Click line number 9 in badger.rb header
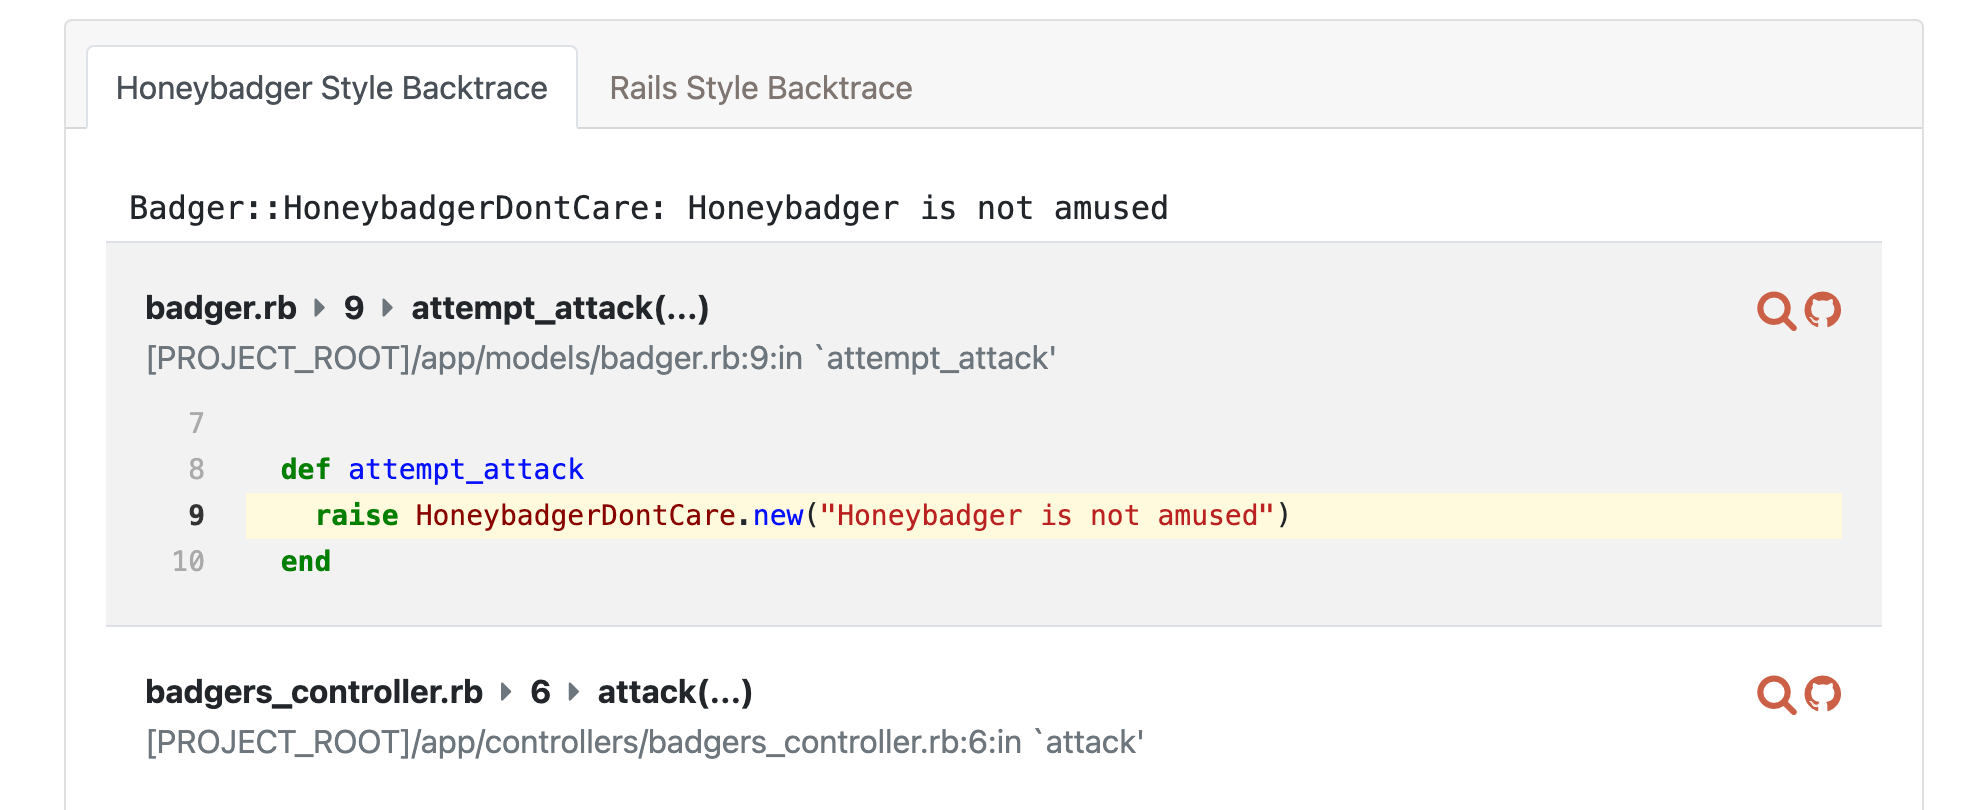The width and height of the screenshot is (1988, 810). point(354,308)
